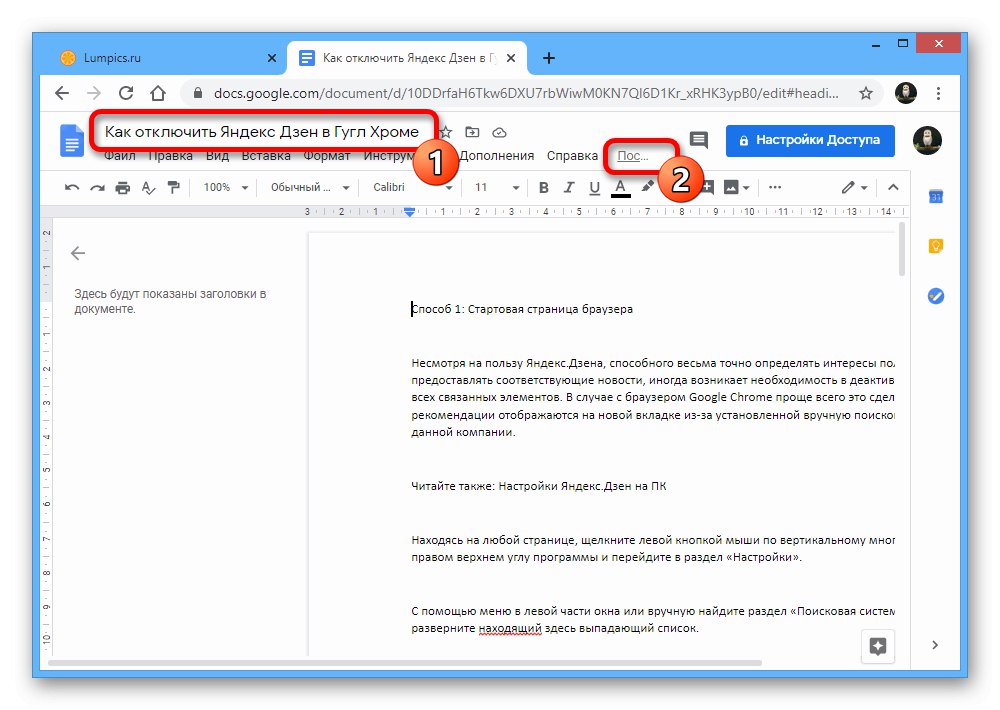Hide the menus with up chevron
The width and height of the screenshot is (1000, 710).
[x=893, y=188]
